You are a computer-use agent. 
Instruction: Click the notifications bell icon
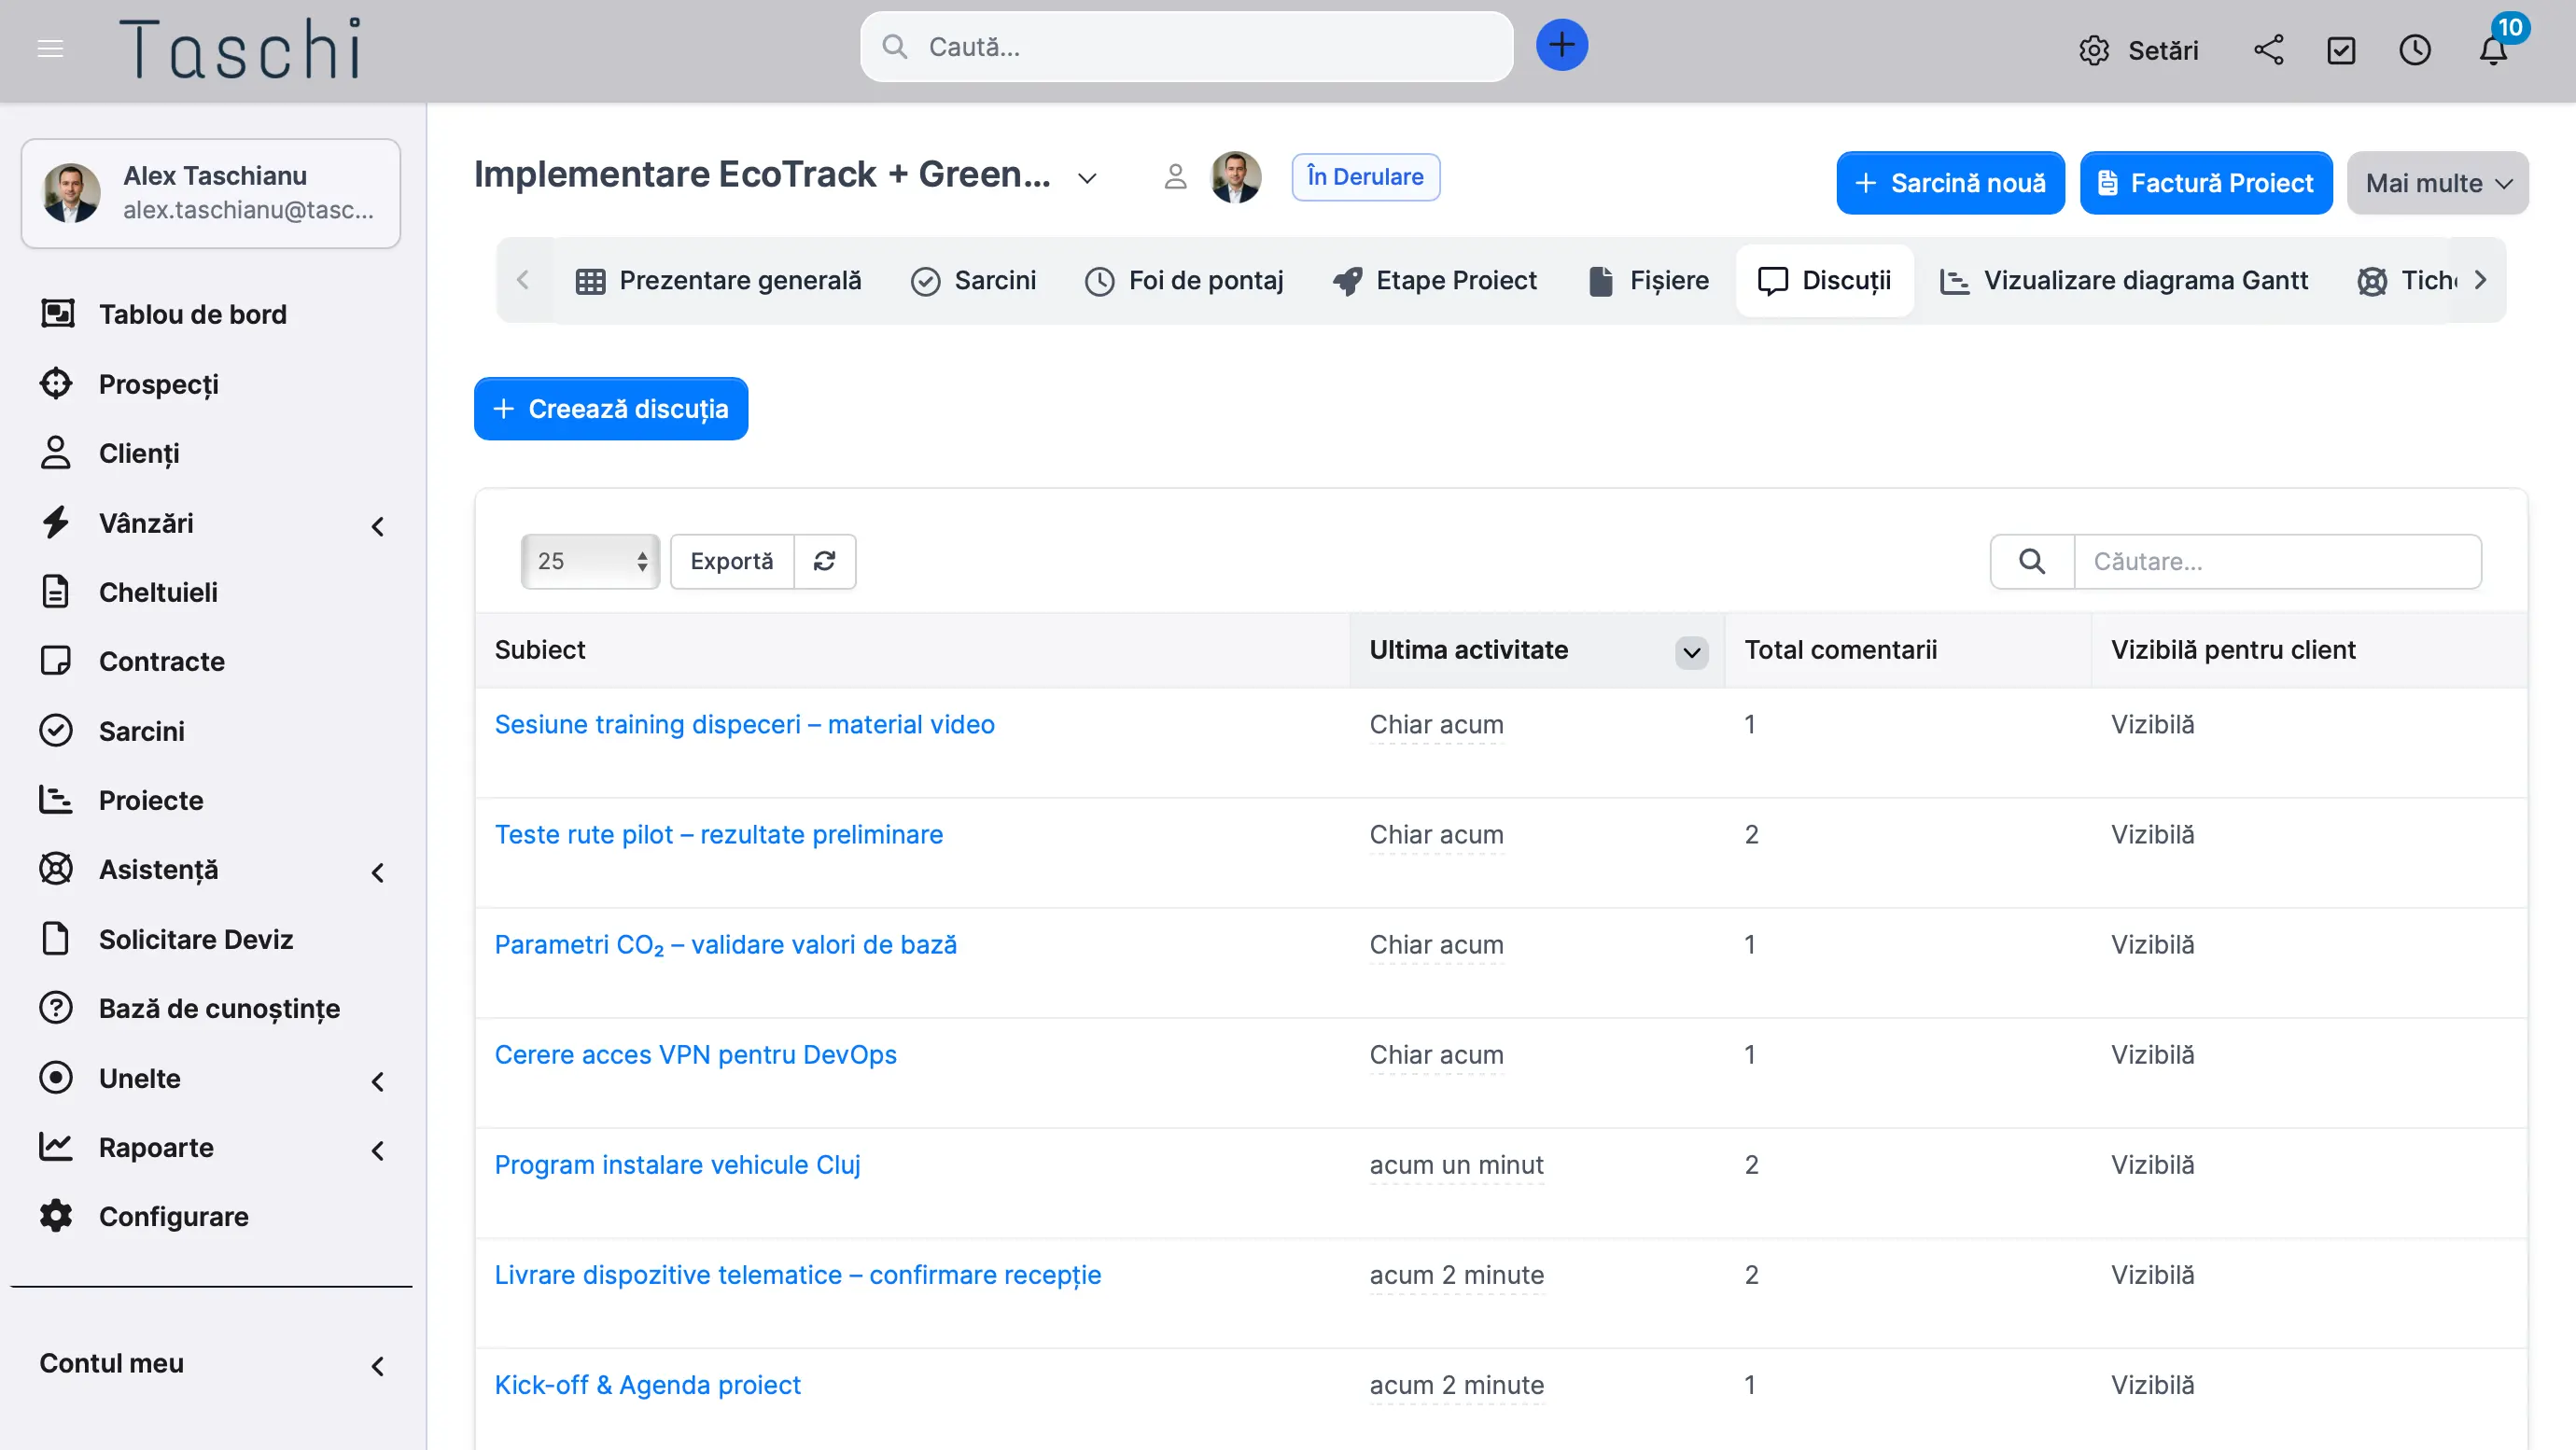(x=2493, y=50)
